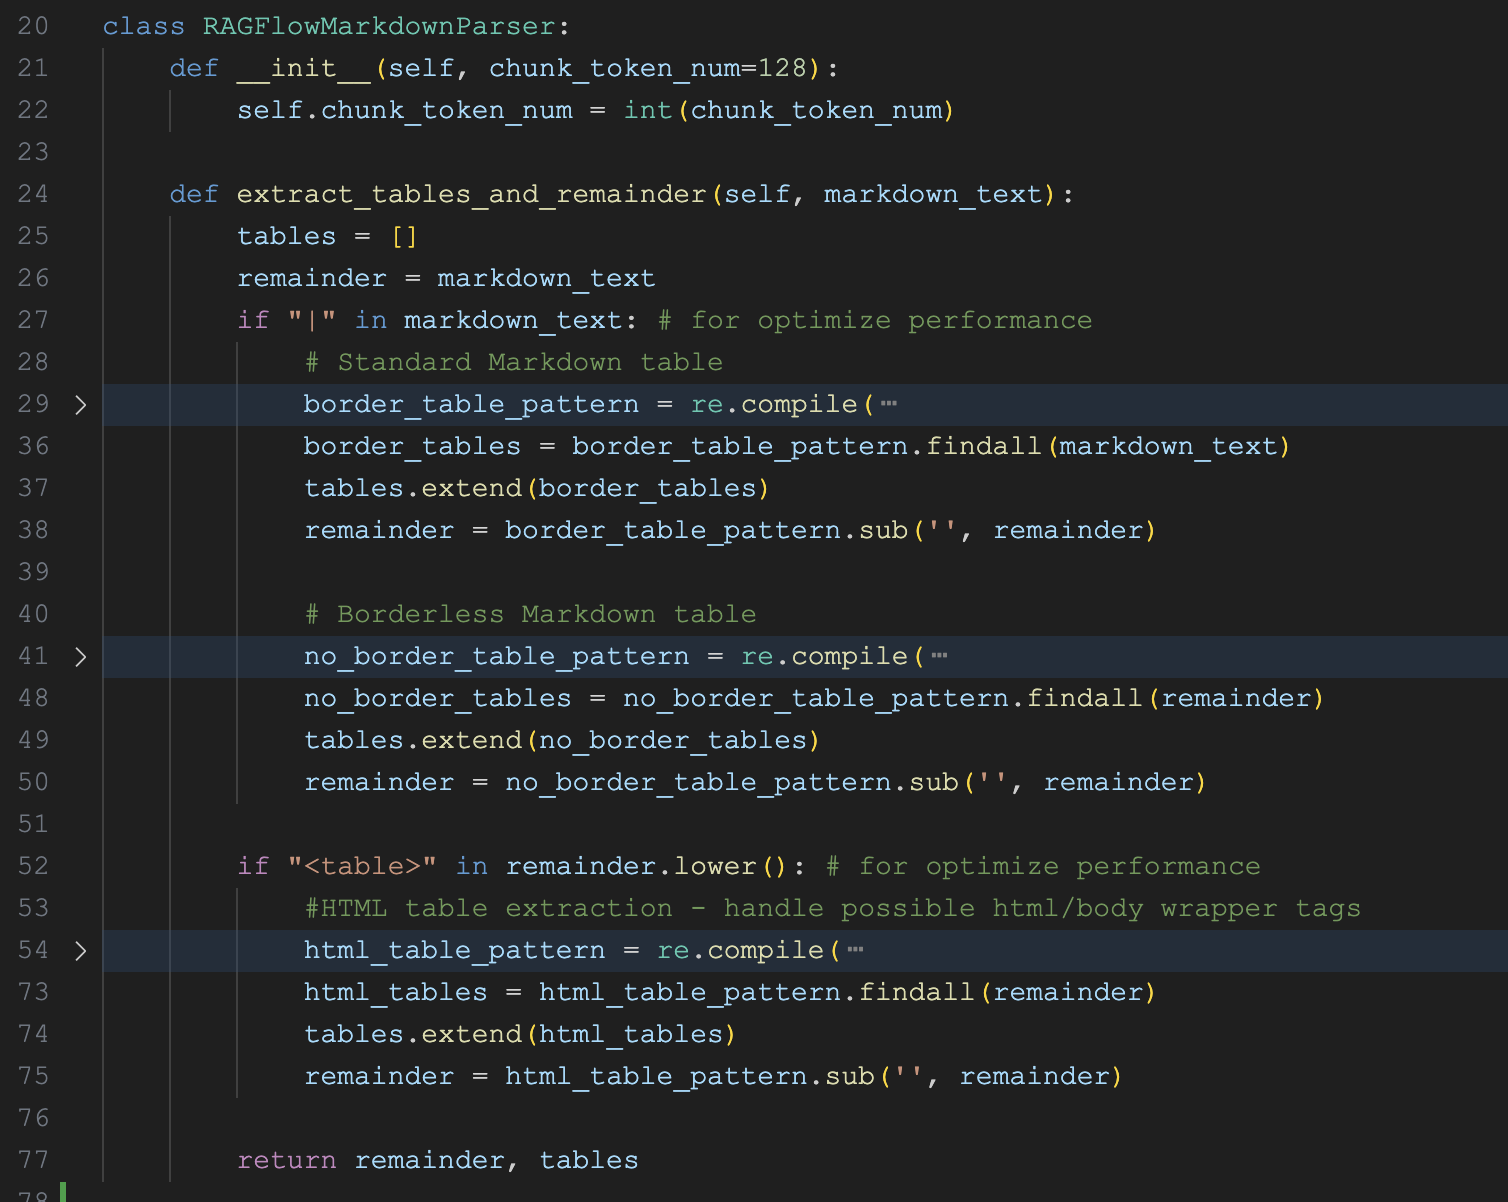Click tables.extend(no_border_tables)
Viewport: 1508px width, 1202px height.
point(562,740)
